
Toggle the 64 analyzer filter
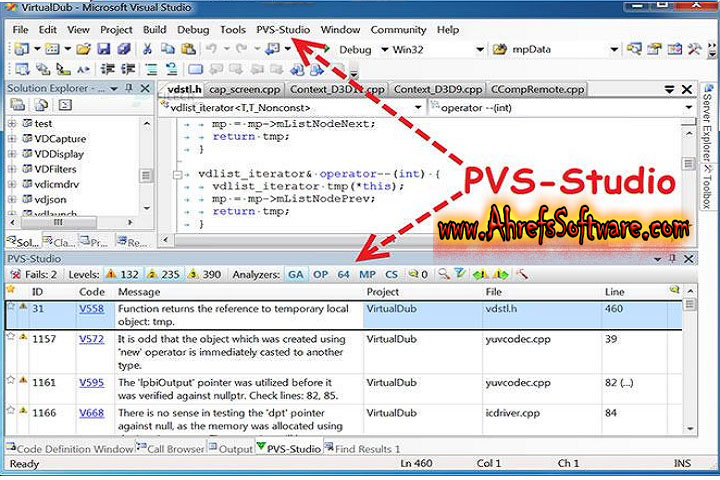point(343,273)
